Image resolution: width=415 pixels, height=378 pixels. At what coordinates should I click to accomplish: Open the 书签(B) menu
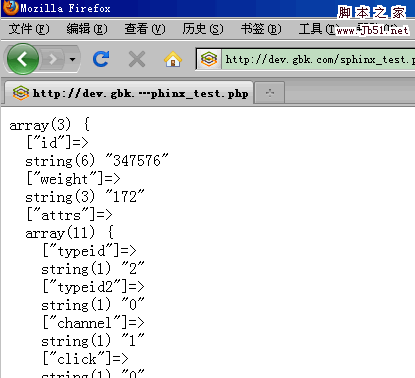[261, 29]
